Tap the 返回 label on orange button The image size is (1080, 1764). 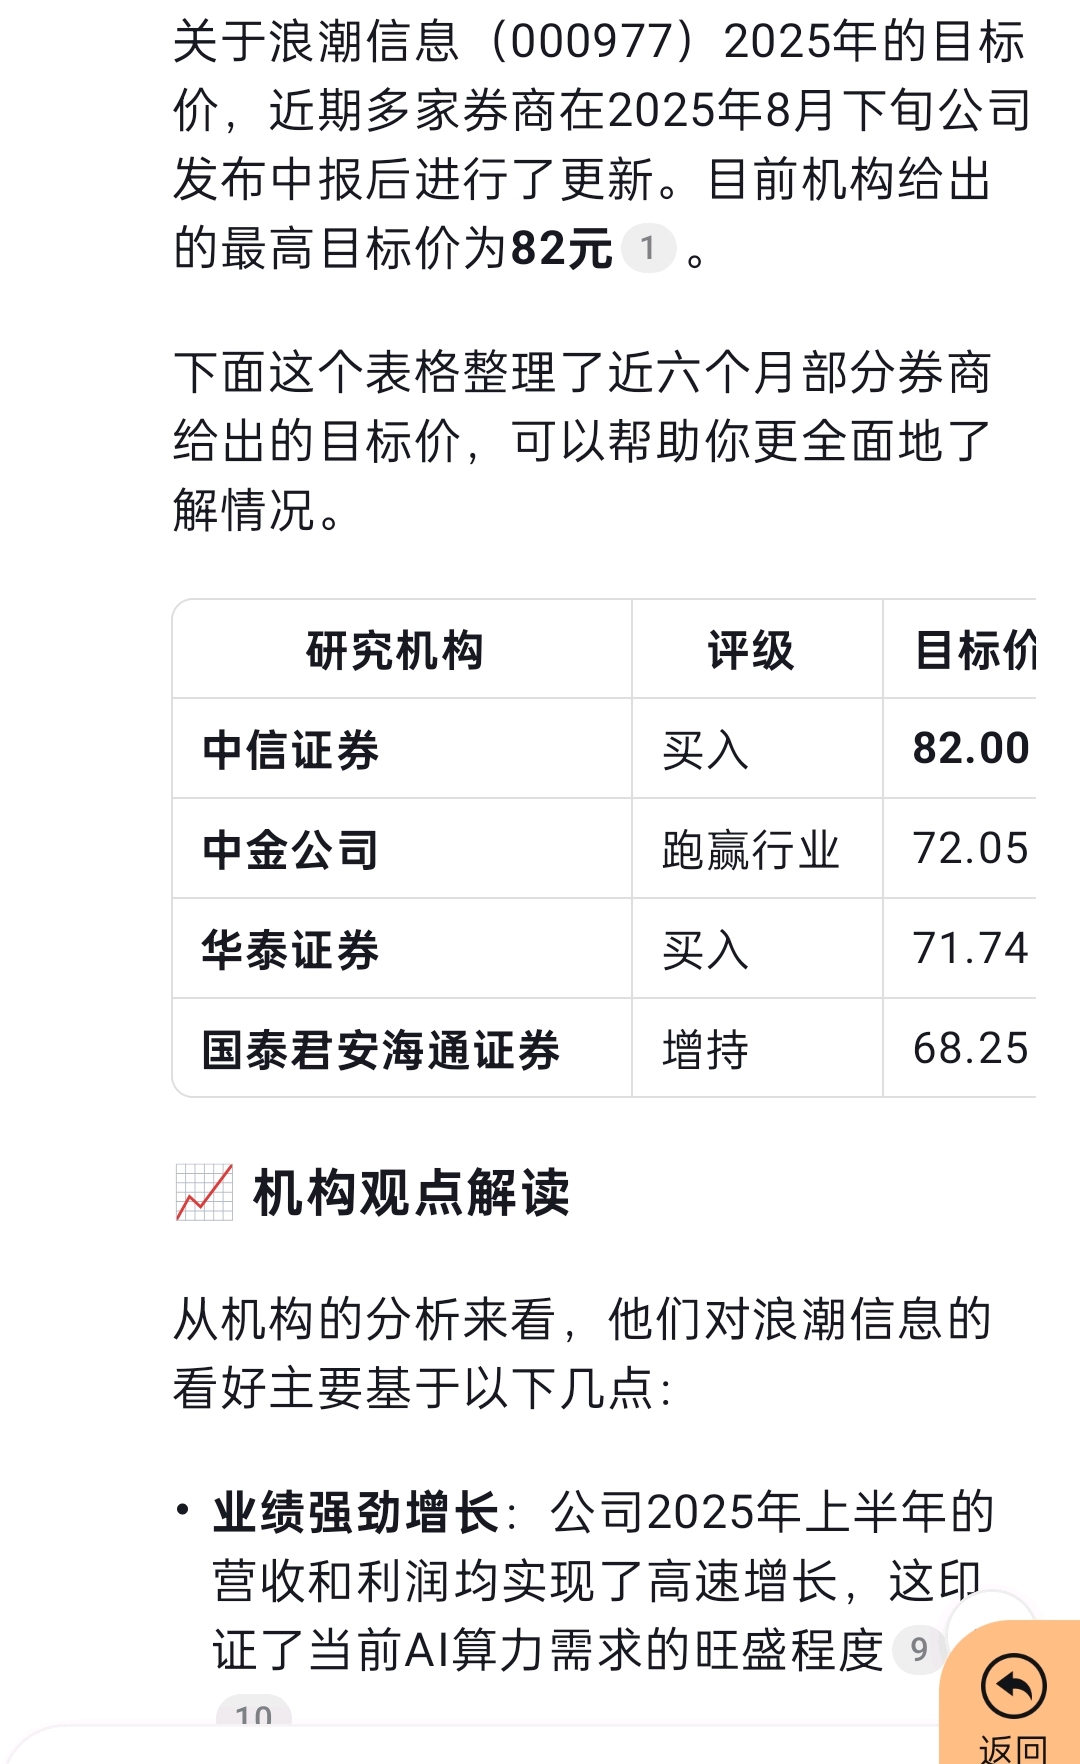(x=1014, y=1748)
